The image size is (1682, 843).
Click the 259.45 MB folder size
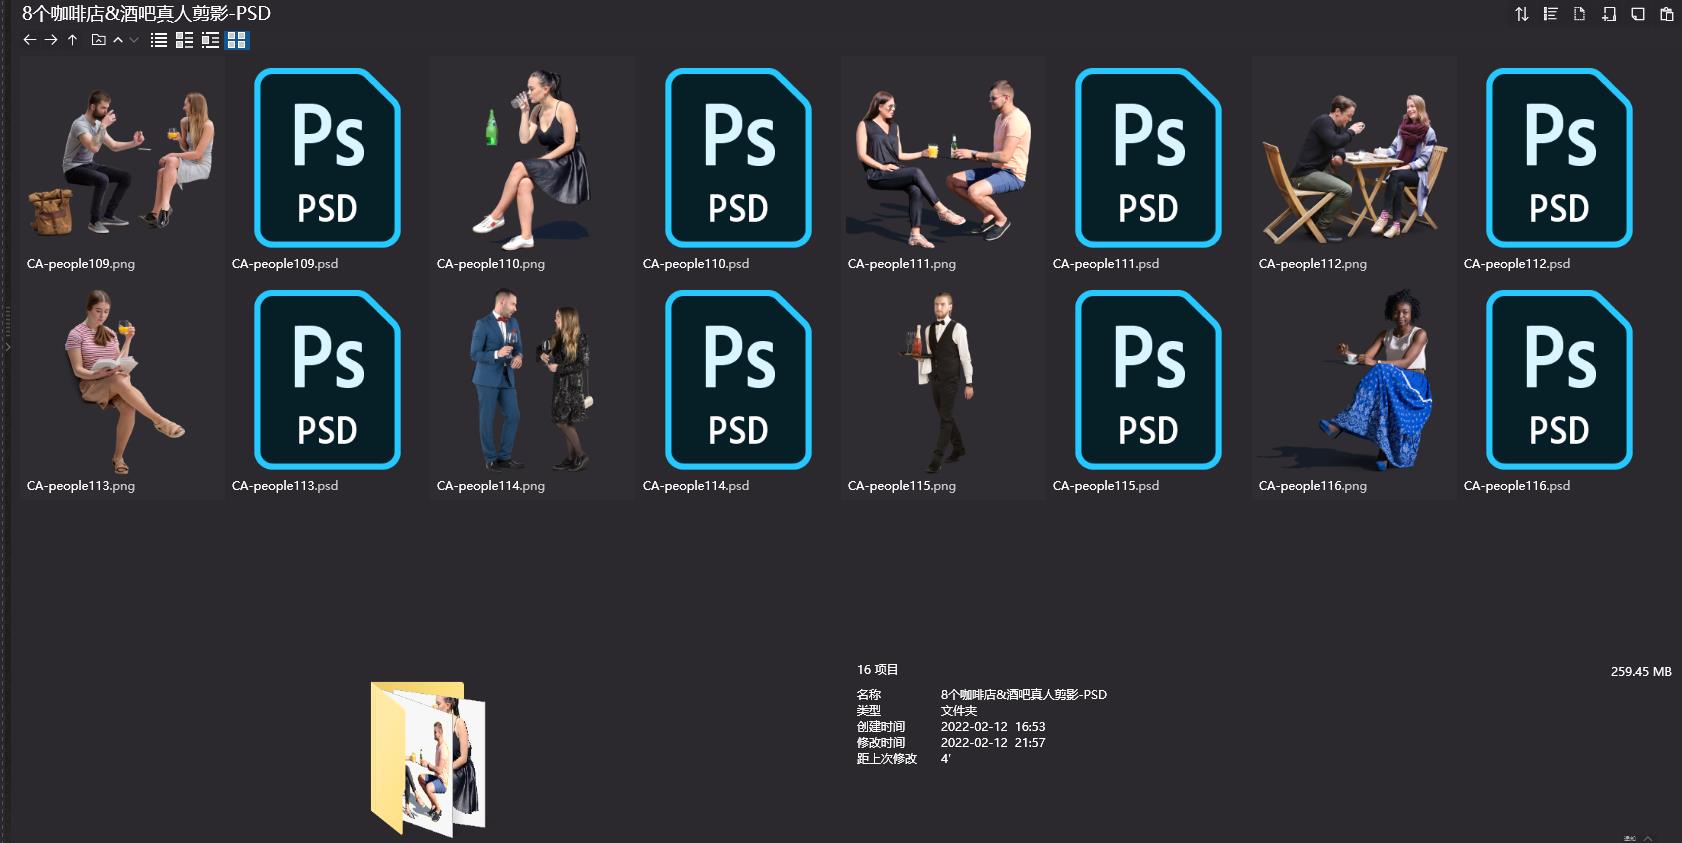click(x=1641, y=672)
